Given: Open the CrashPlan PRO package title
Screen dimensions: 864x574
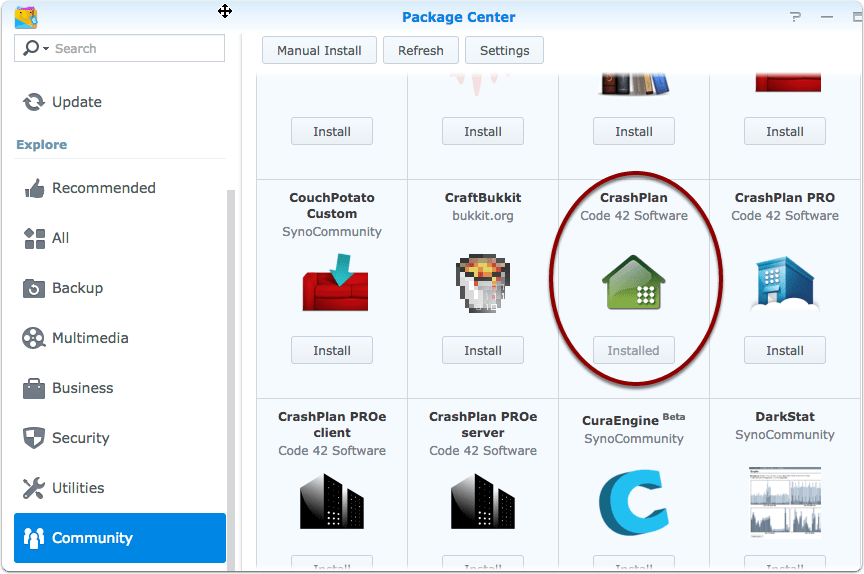Looking at the screenshot, I should click(785, 197).
